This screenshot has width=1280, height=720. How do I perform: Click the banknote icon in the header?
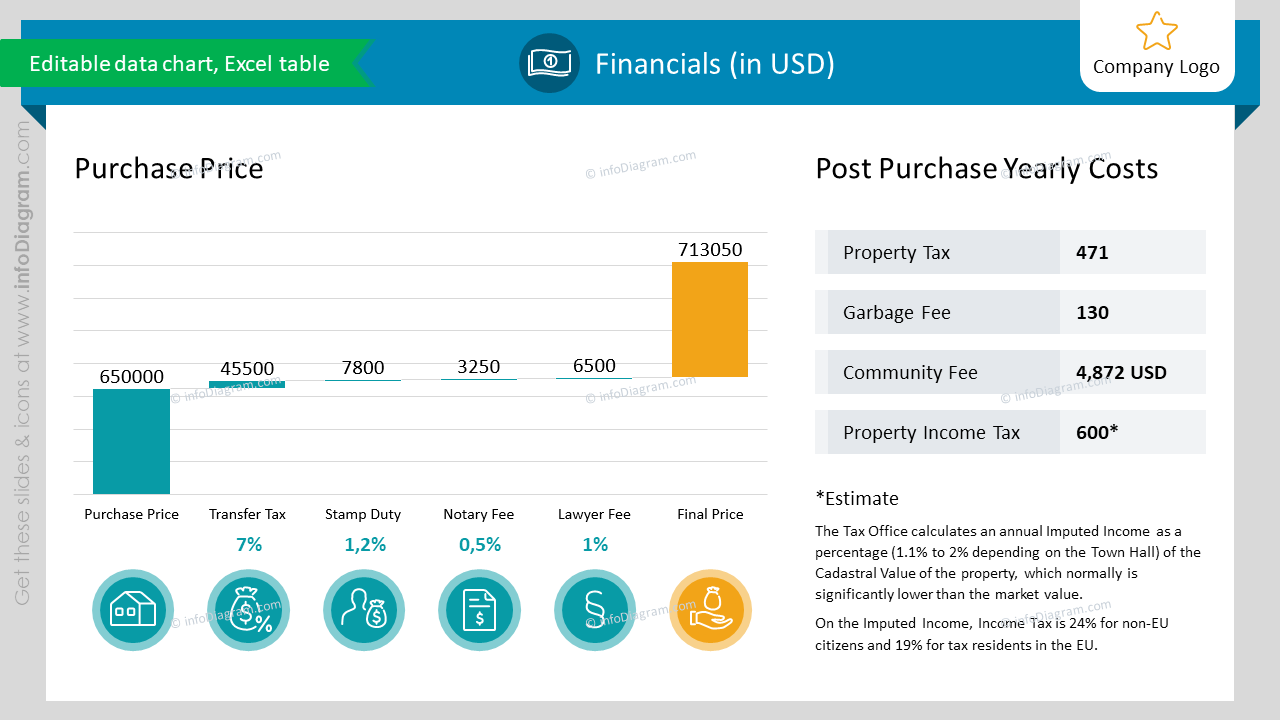click(x=549, y=62)
